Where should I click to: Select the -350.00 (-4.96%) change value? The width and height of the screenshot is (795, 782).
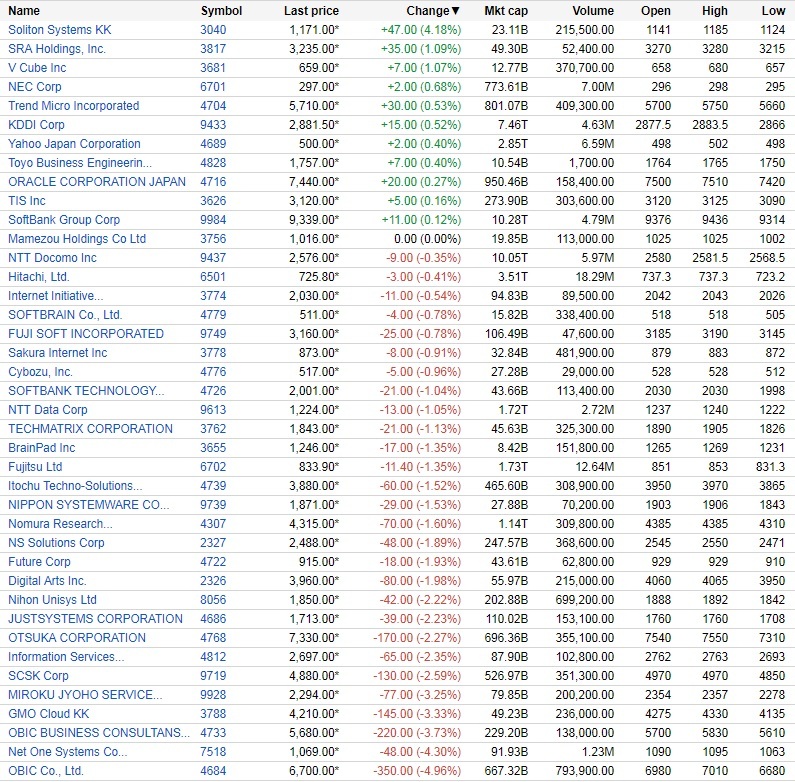(x=417, y=771)
